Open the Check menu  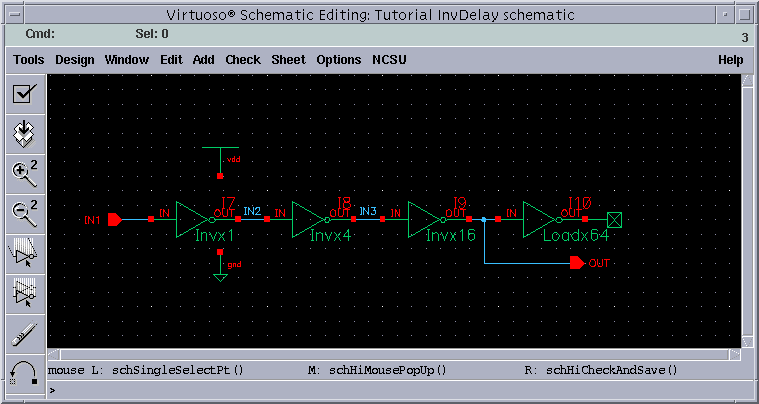point(243,60)
